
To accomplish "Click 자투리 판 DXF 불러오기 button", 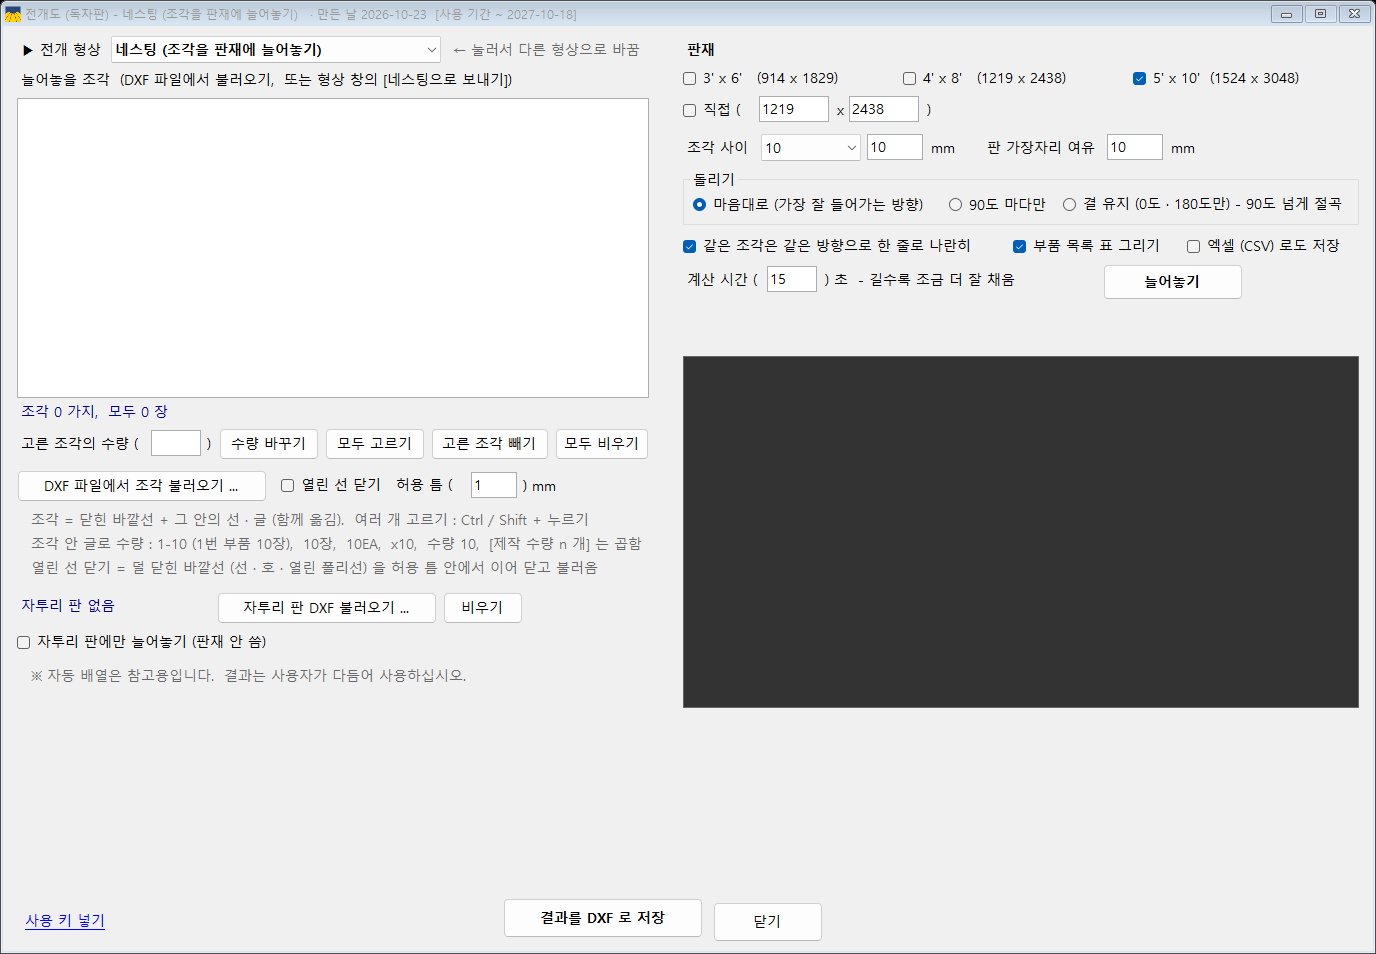I will pos(327,608).
